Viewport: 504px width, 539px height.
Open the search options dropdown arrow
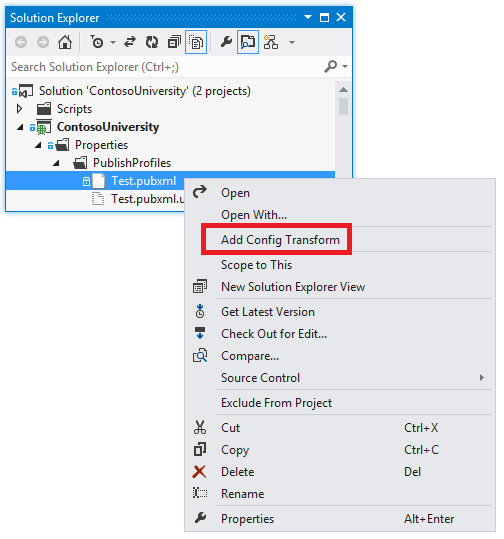click(345, 66)
